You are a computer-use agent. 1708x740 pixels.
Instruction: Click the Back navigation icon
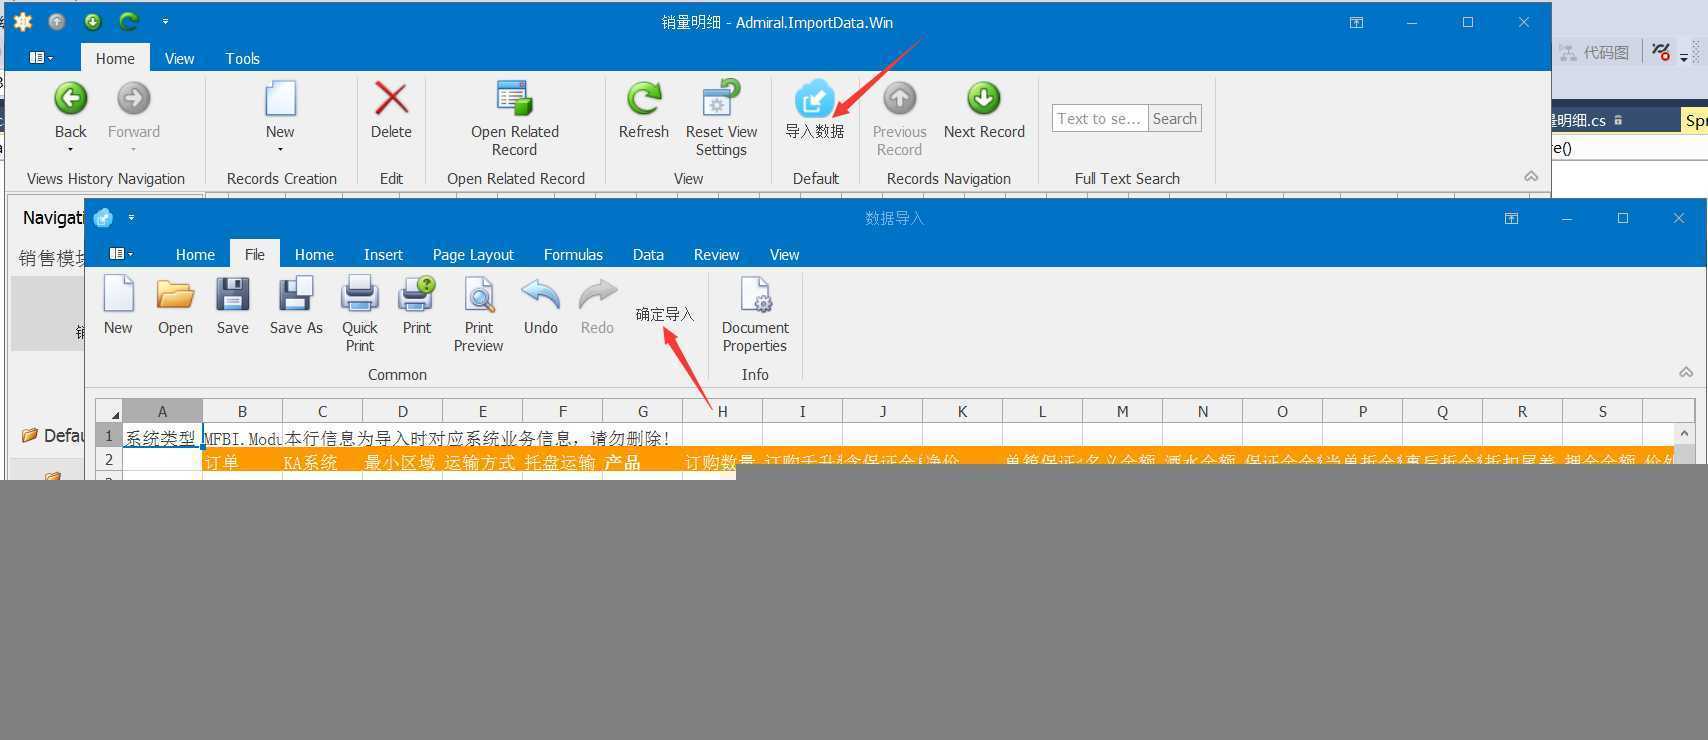pos(70,99)
